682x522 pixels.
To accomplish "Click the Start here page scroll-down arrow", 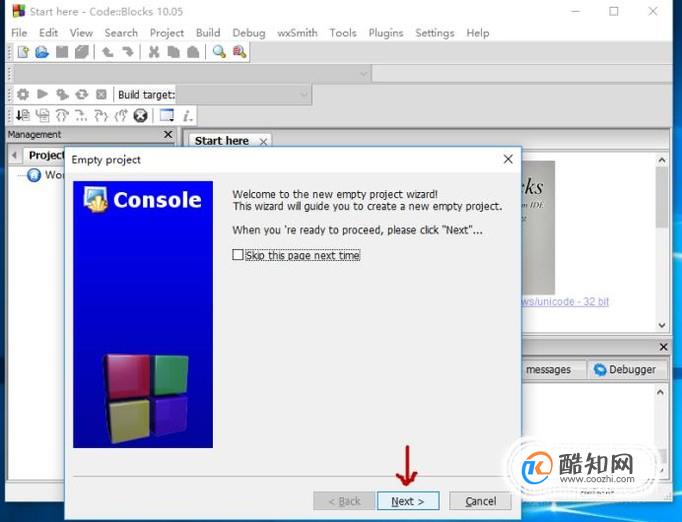I will coord(662,325).
